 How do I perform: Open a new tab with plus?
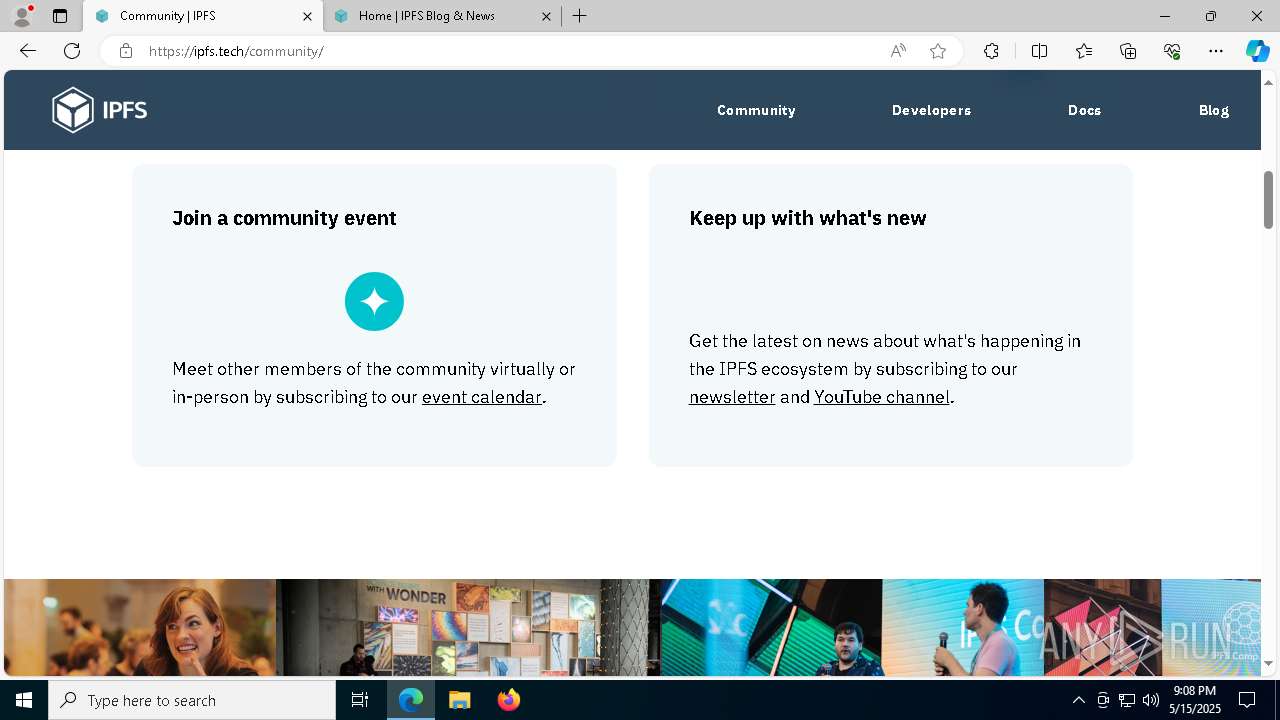(580, 16)
